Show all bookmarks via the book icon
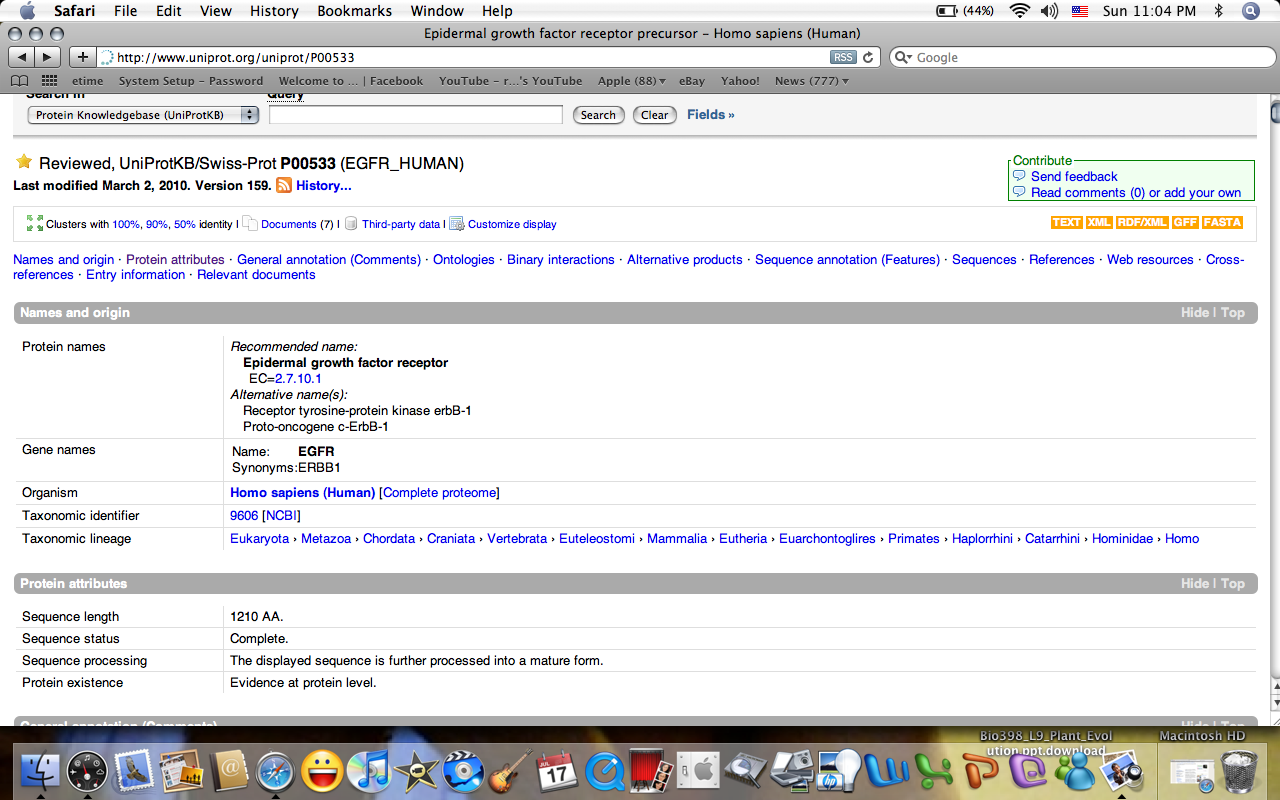The height and width of the screenshot is (800, 1280). pos(20,81)
